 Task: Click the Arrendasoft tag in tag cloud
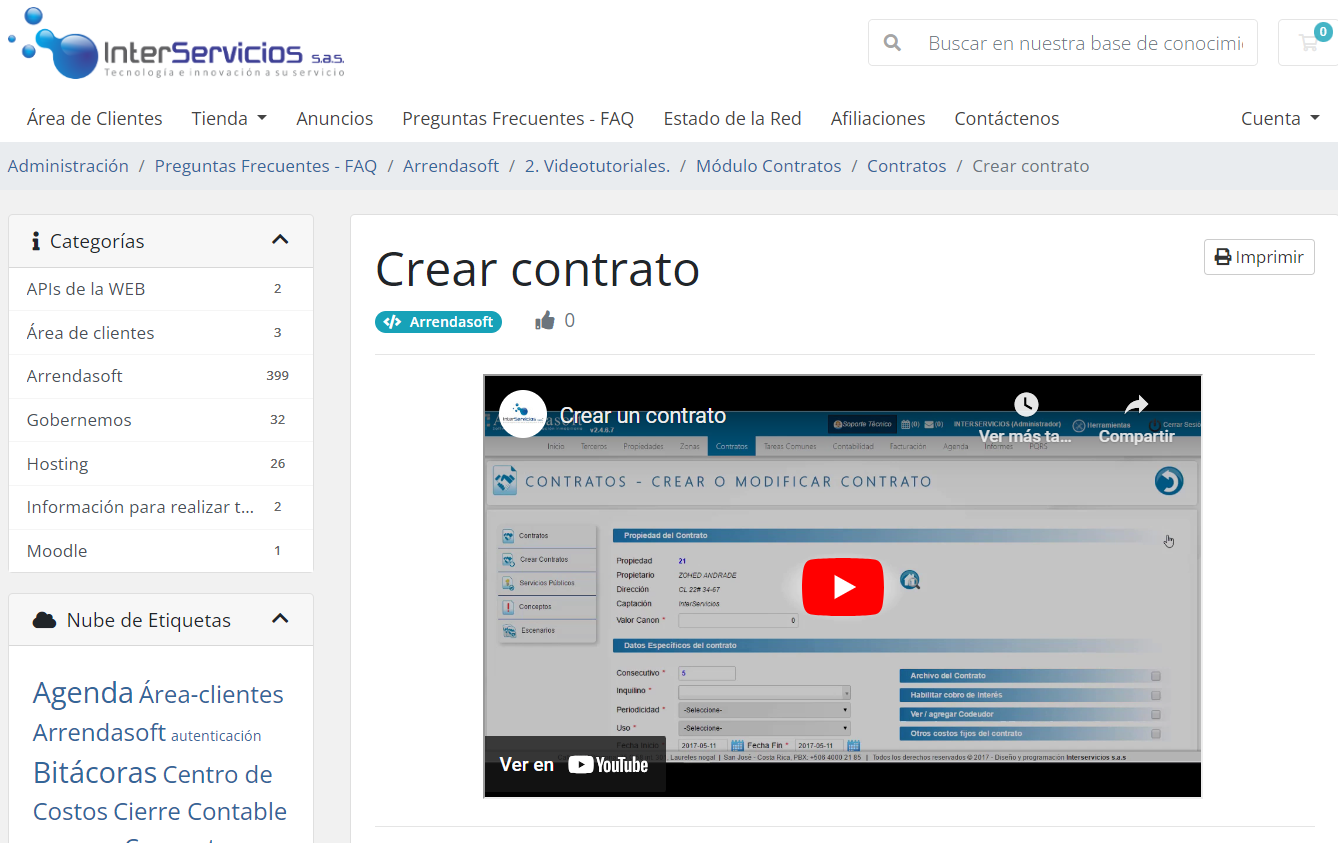(99, 732)
